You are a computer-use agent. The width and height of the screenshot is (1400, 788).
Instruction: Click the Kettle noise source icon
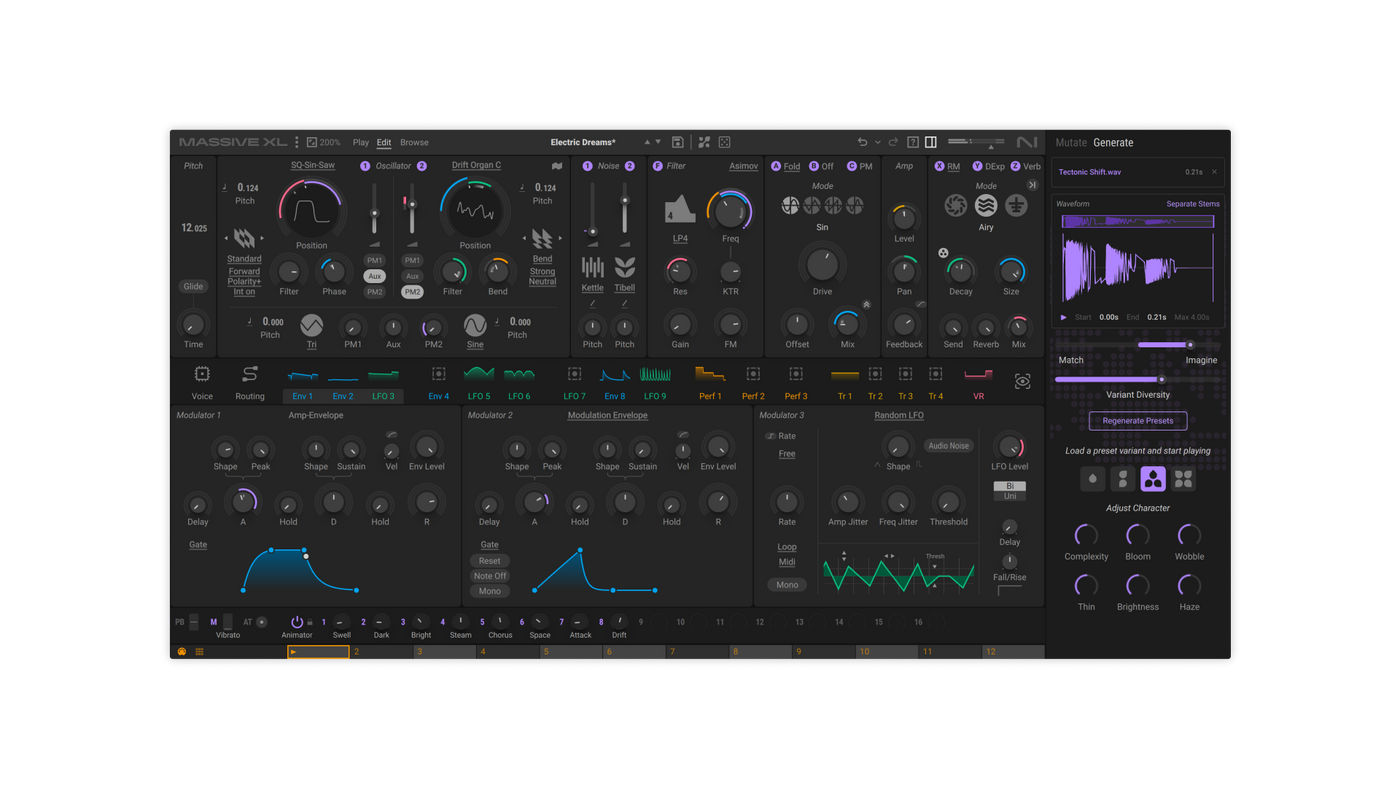click(x=593, y=267)
